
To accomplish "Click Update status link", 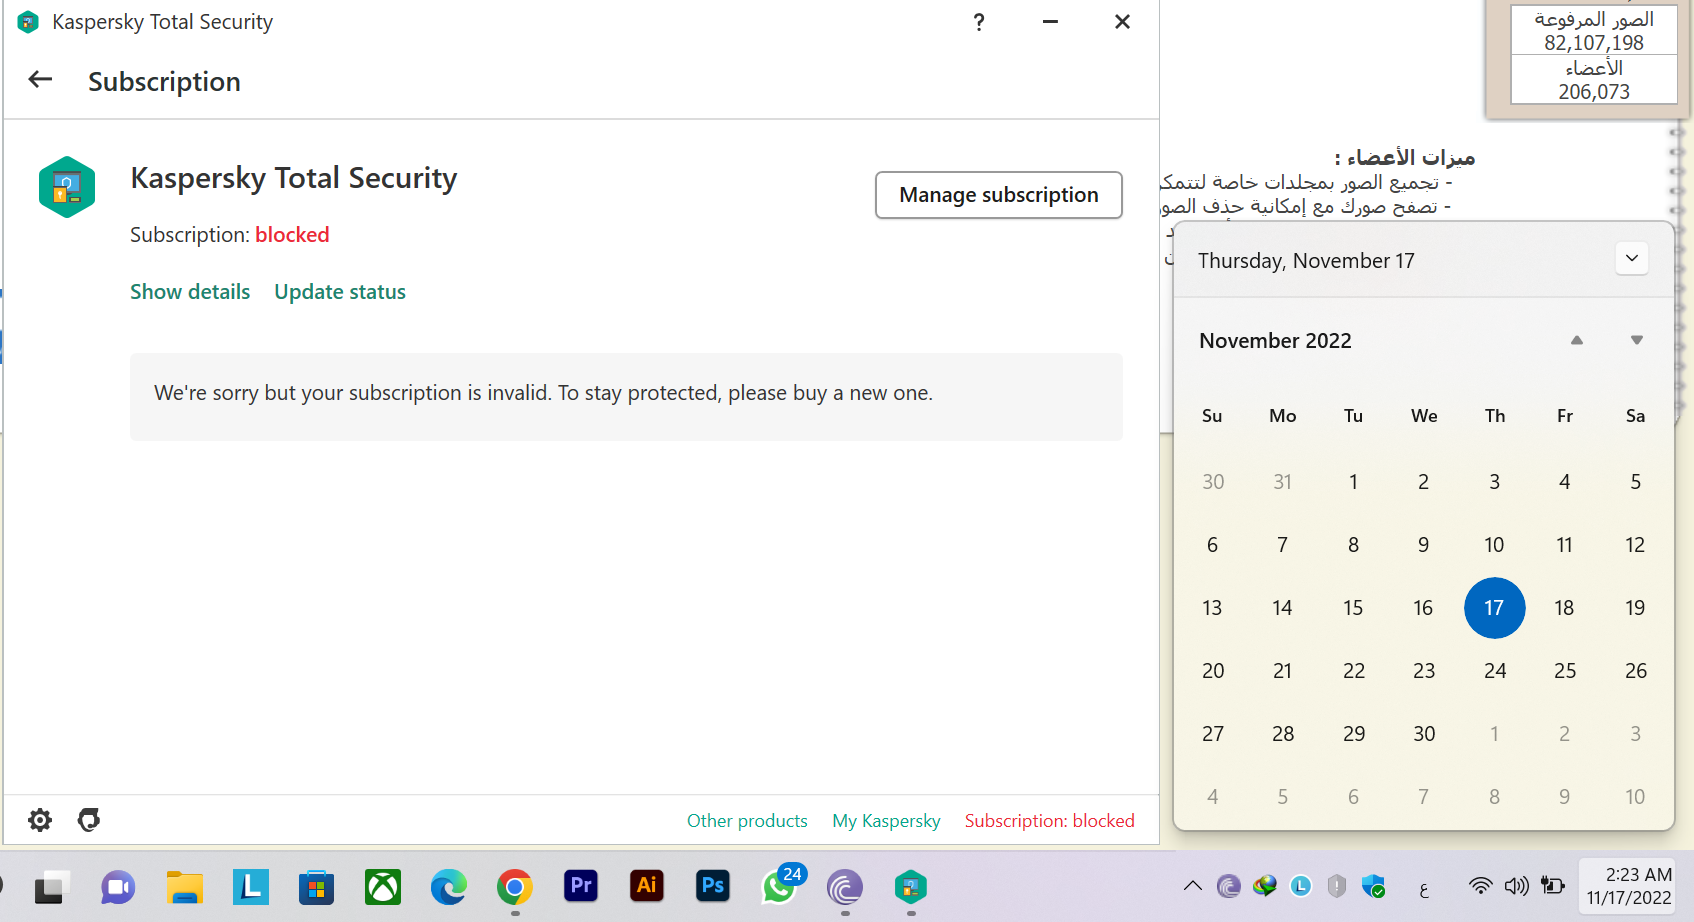I will click(x=340, y=292).
